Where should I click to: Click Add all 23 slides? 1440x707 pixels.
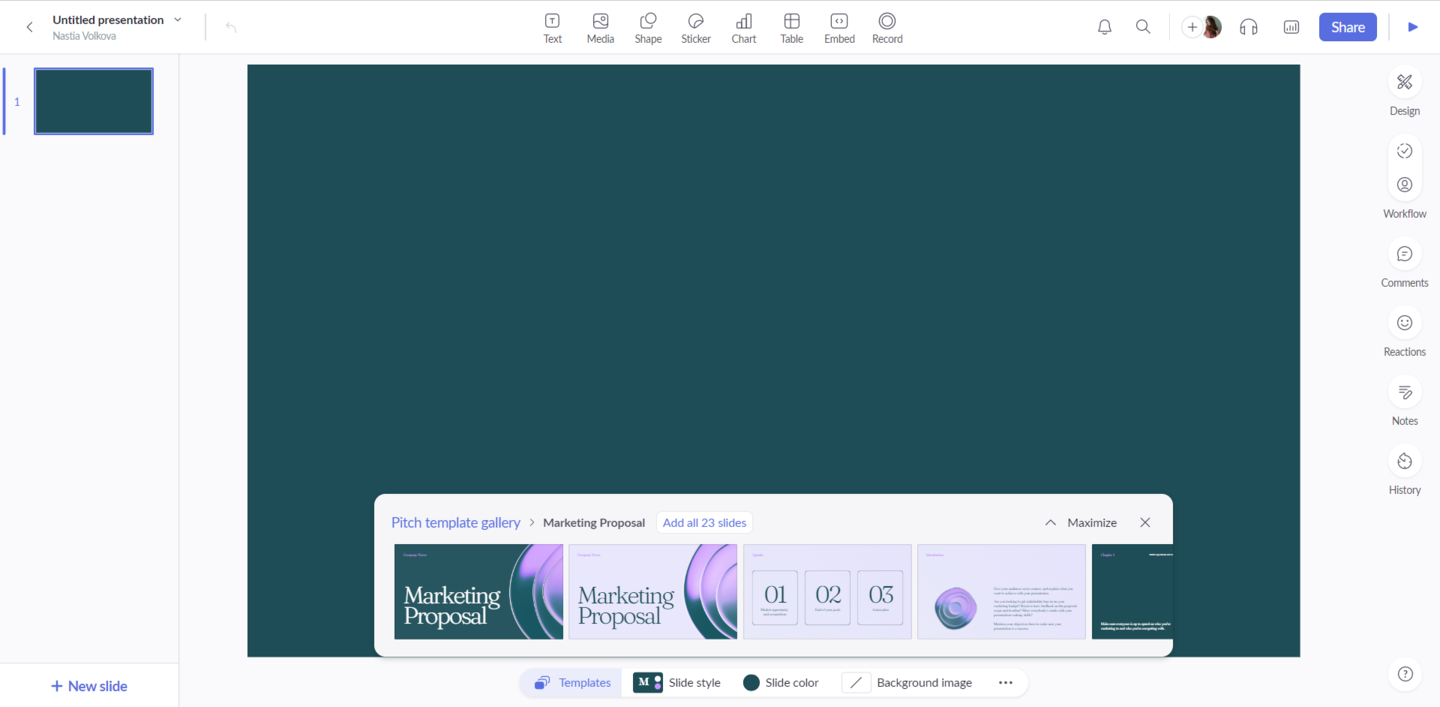point(704,523)
